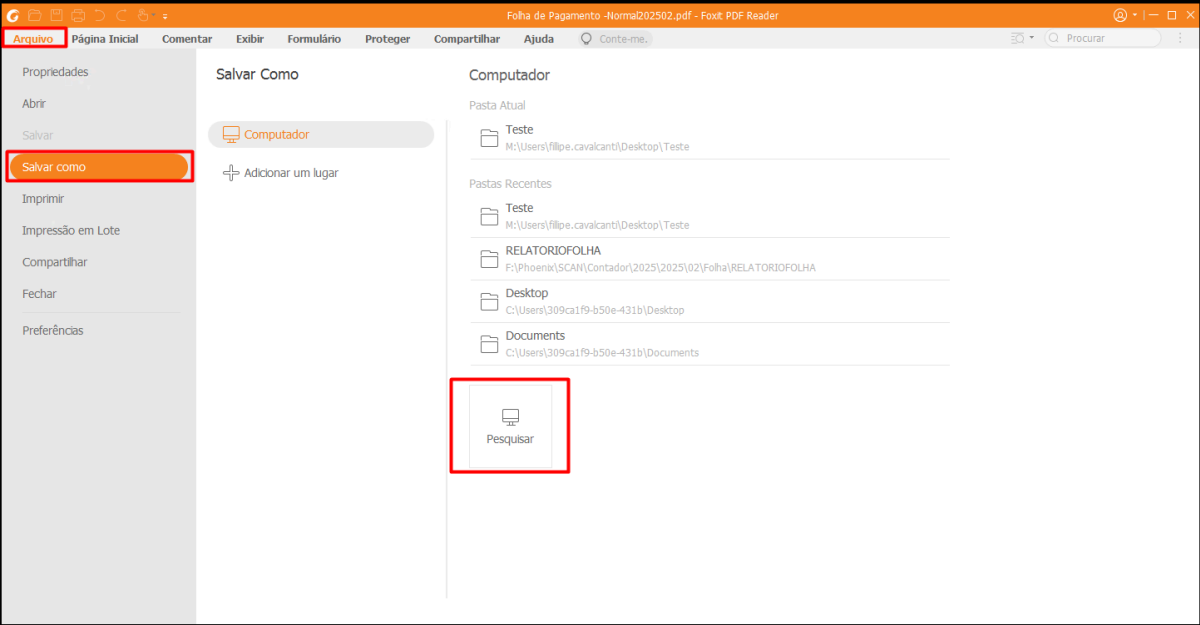Screen dimensions: 1200x625
Task: Click the folder icon of Pasta Atual Teste
Action: pyautogui.click(x=489, y=138)
